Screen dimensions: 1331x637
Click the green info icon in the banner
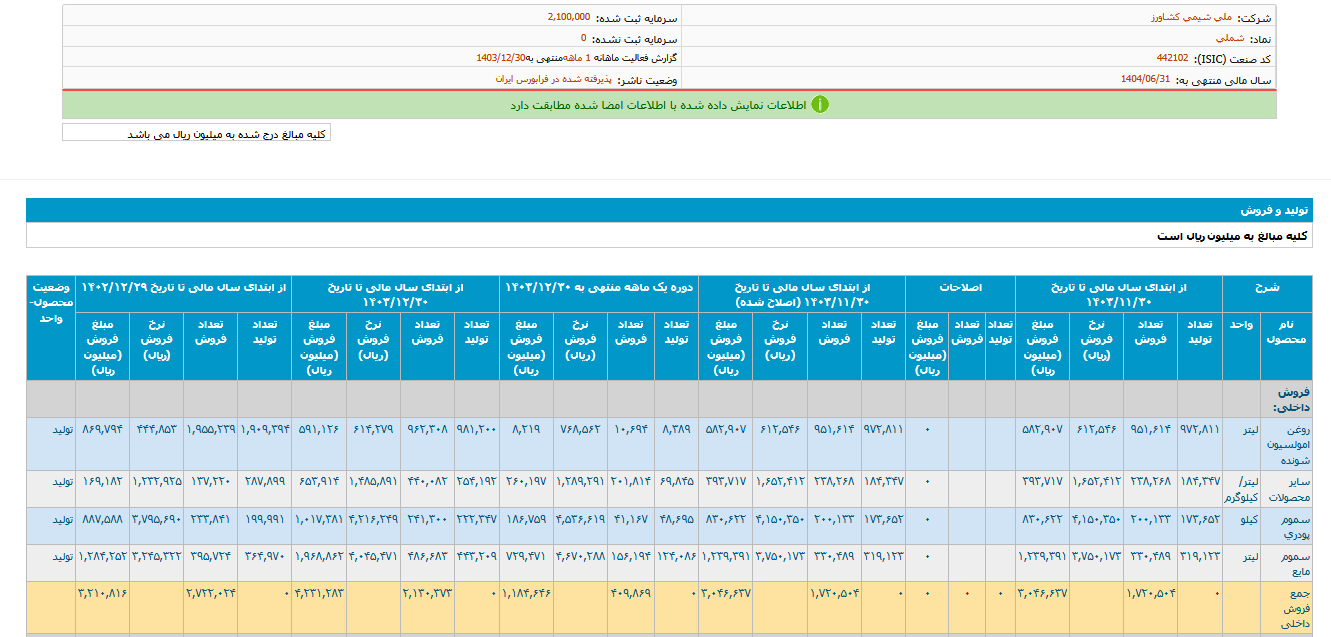click(x=819, y=105)
